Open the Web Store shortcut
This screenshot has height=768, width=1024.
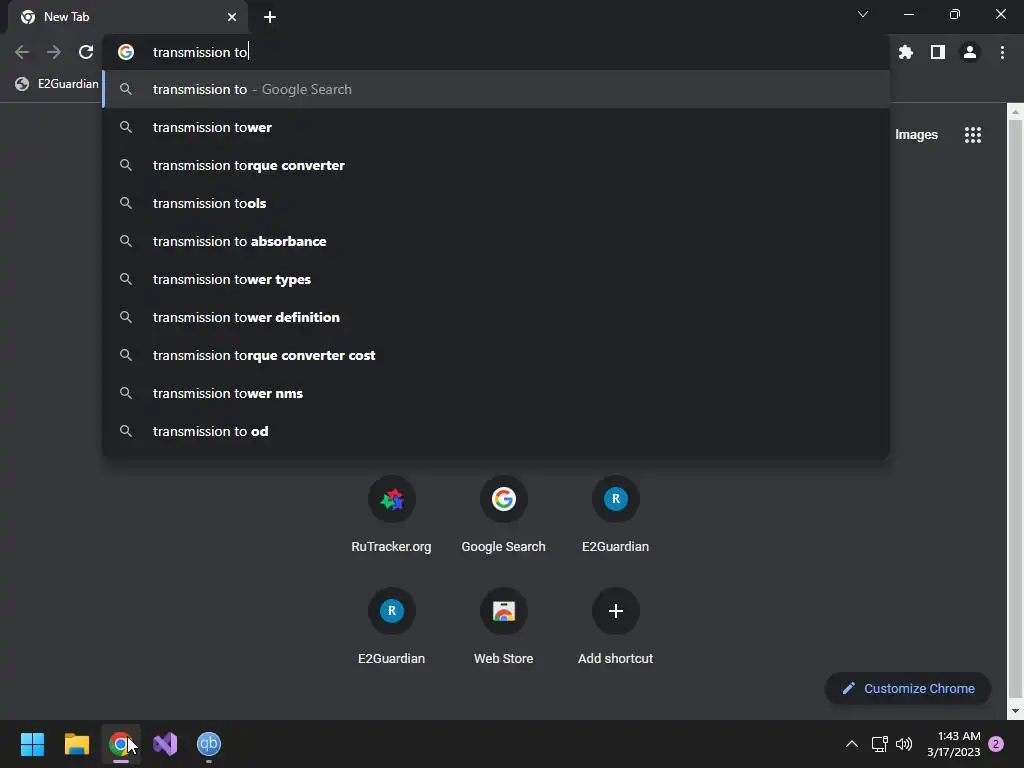[x=504, y=628]
